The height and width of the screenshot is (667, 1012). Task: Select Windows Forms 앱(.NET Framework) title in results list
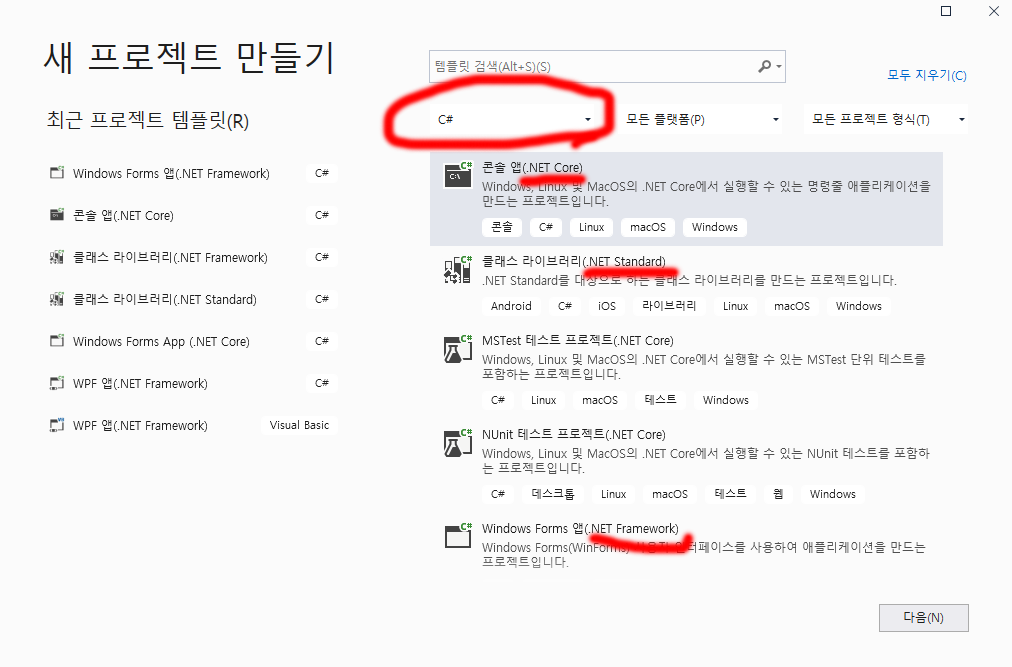pos(580,528)
